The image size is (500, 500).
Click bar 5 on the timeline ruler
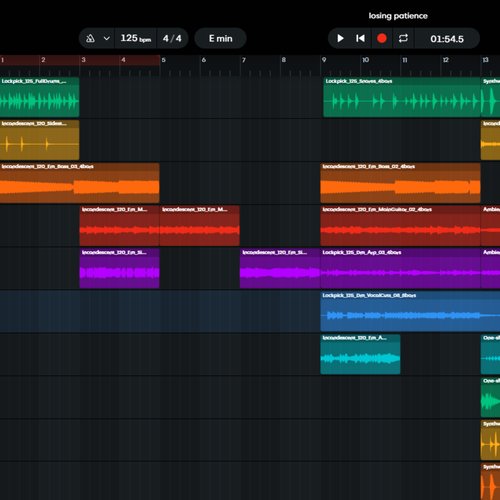(163, 60)
